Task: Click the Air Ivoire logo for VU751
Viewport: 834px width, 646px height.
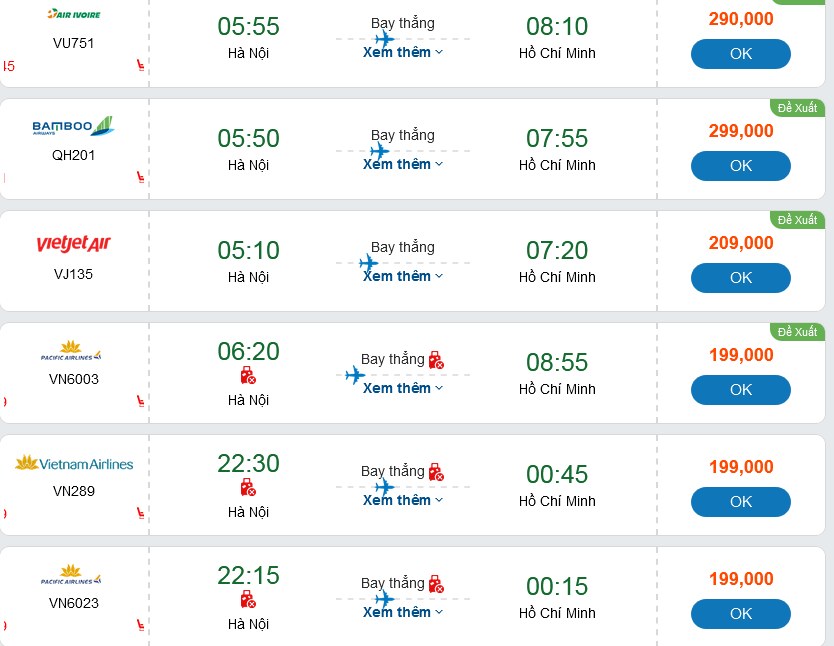Action: tap(73, 14)
